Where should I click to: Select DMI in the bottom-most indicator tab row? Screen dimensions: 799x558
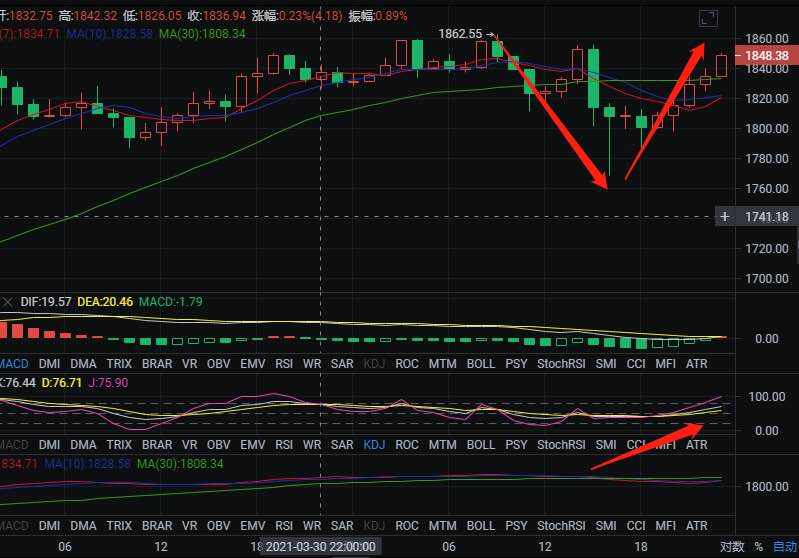(49, 526)
